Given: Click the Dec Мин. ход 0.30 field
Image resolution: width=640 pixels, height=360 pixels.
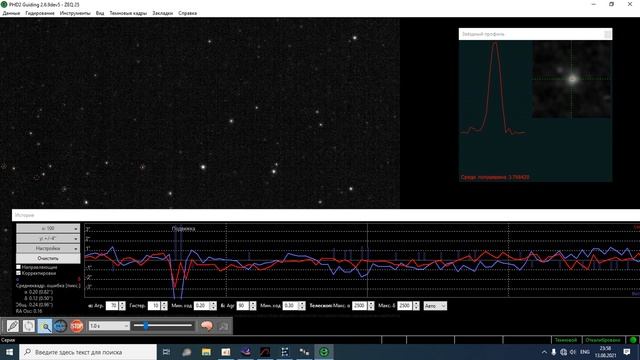Looking at the screenshot, I should coord(291,306).
